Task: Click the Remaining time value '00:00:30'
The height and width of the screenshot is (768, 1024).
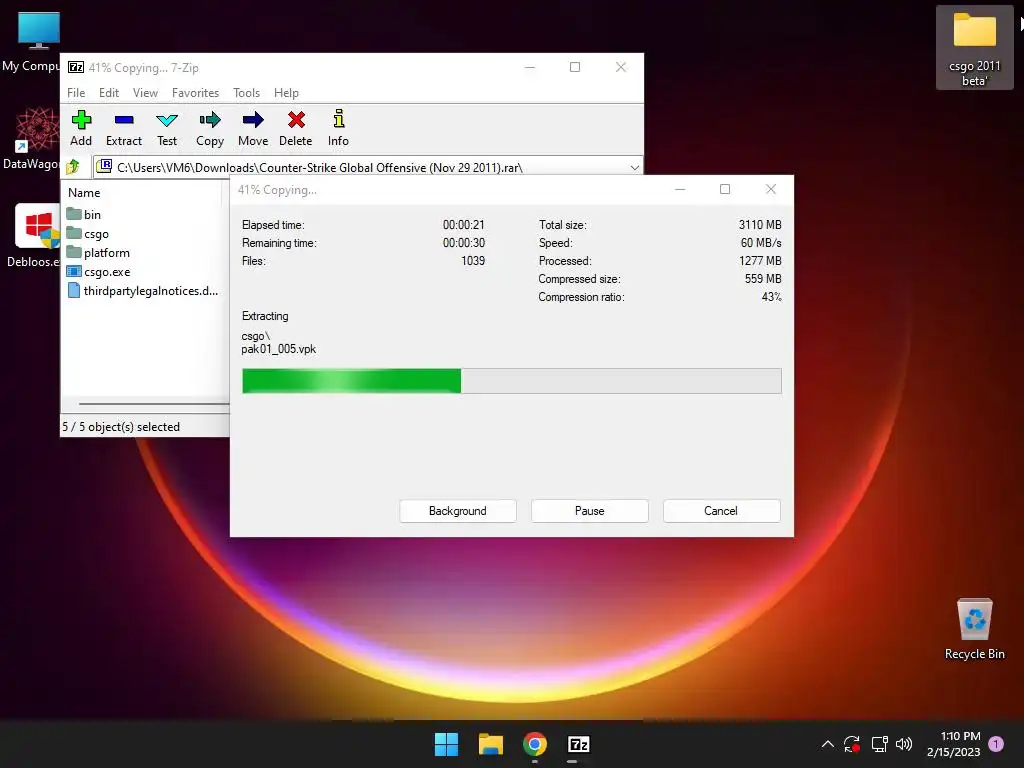Action: 464,242
